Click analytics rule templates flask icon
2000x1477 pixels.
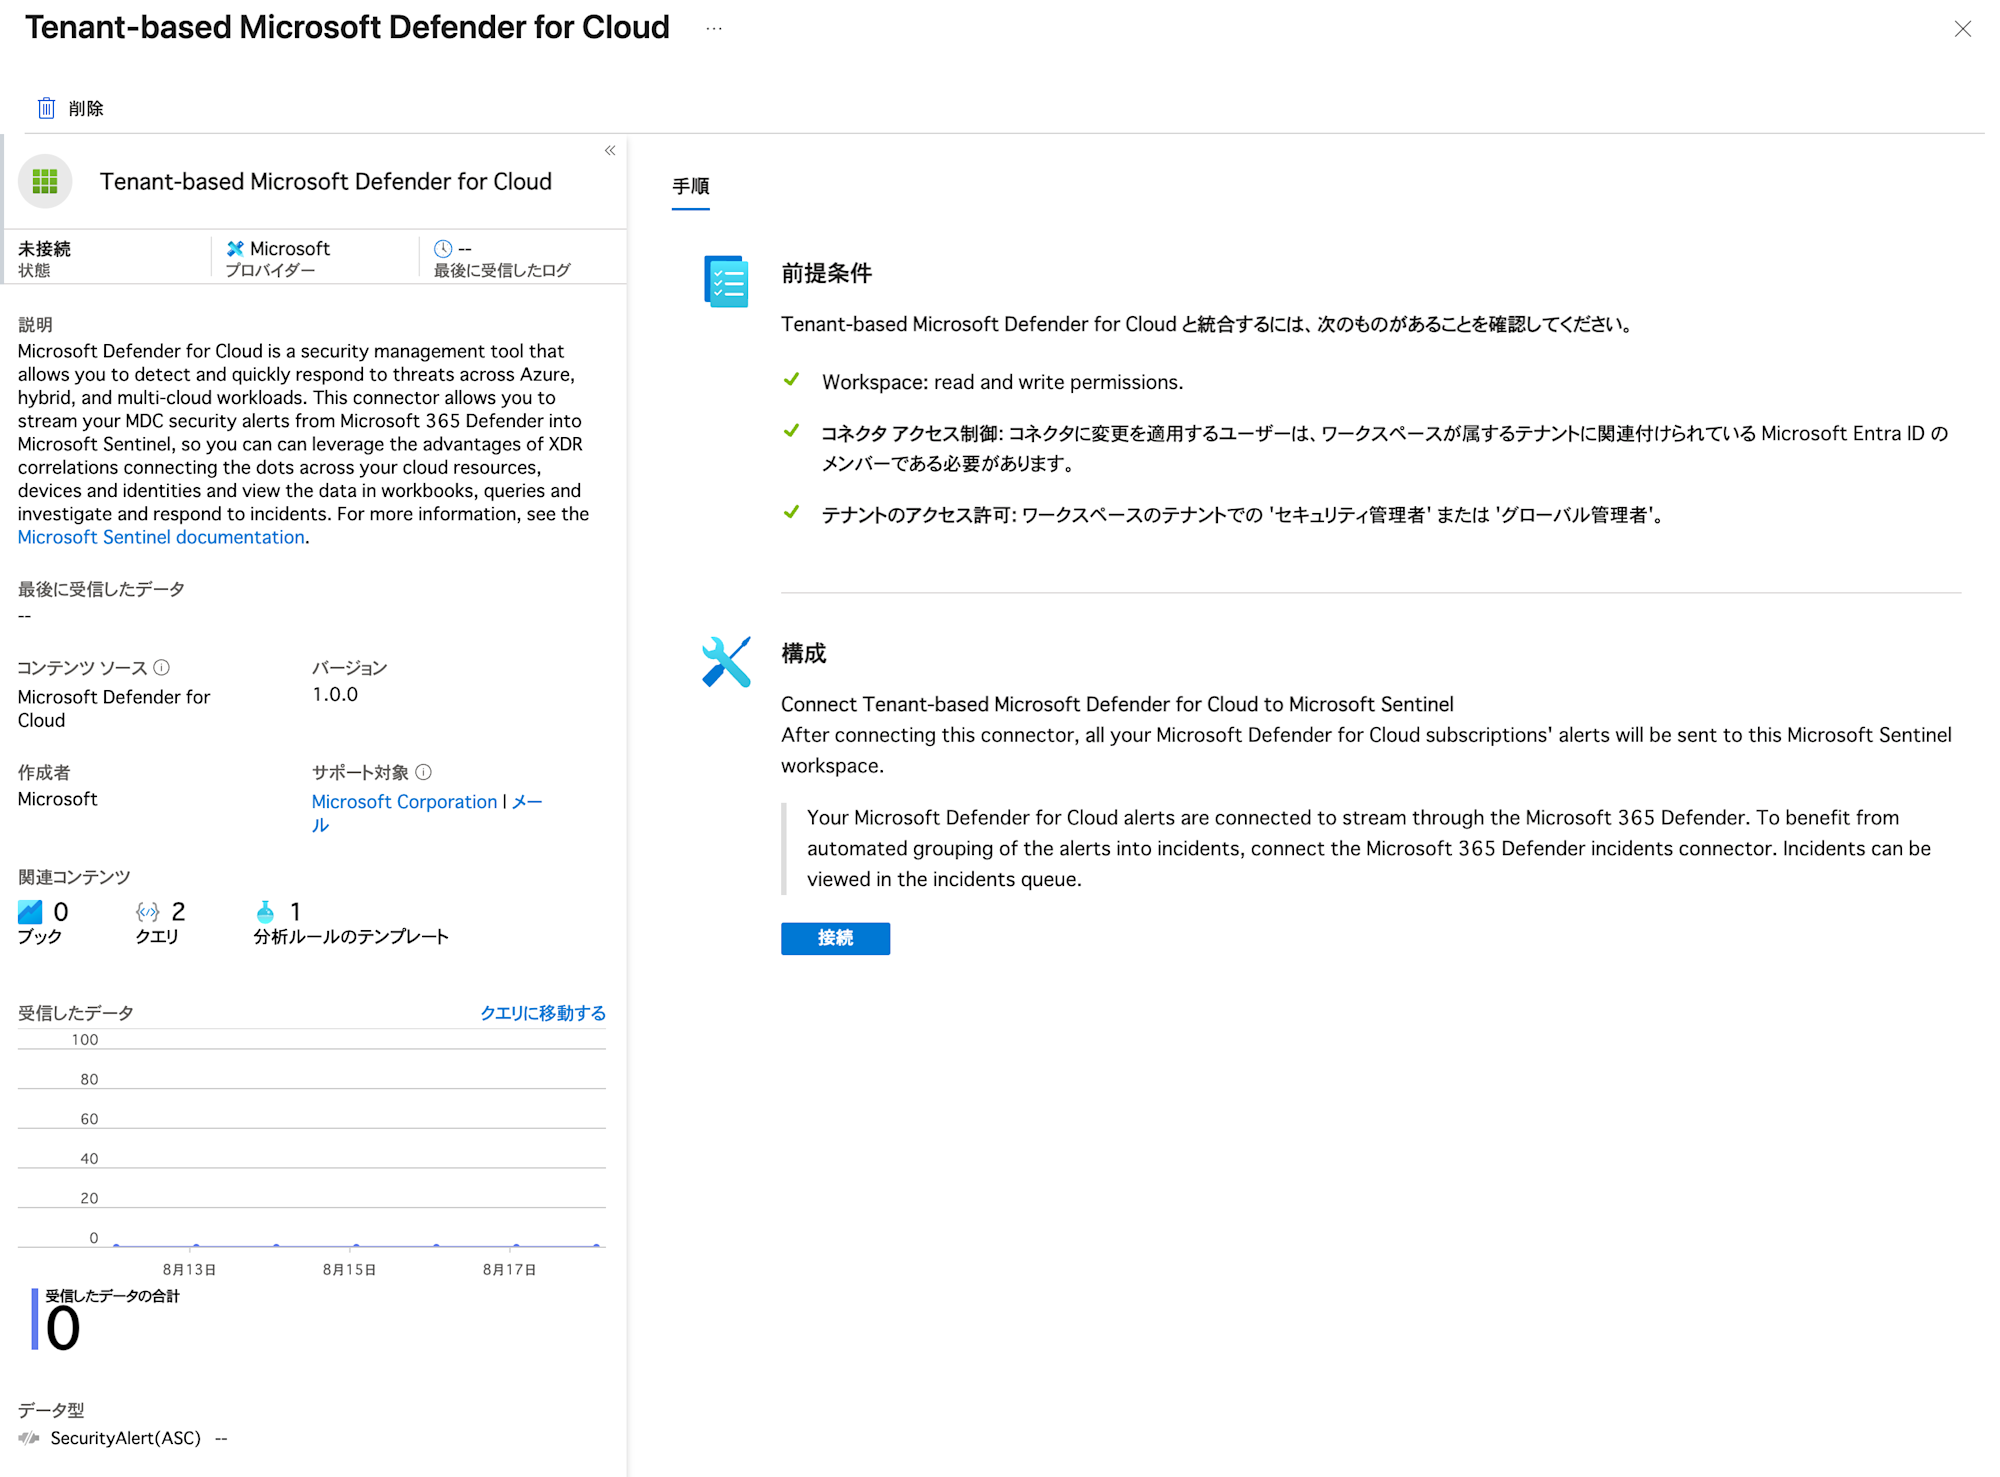265,912
